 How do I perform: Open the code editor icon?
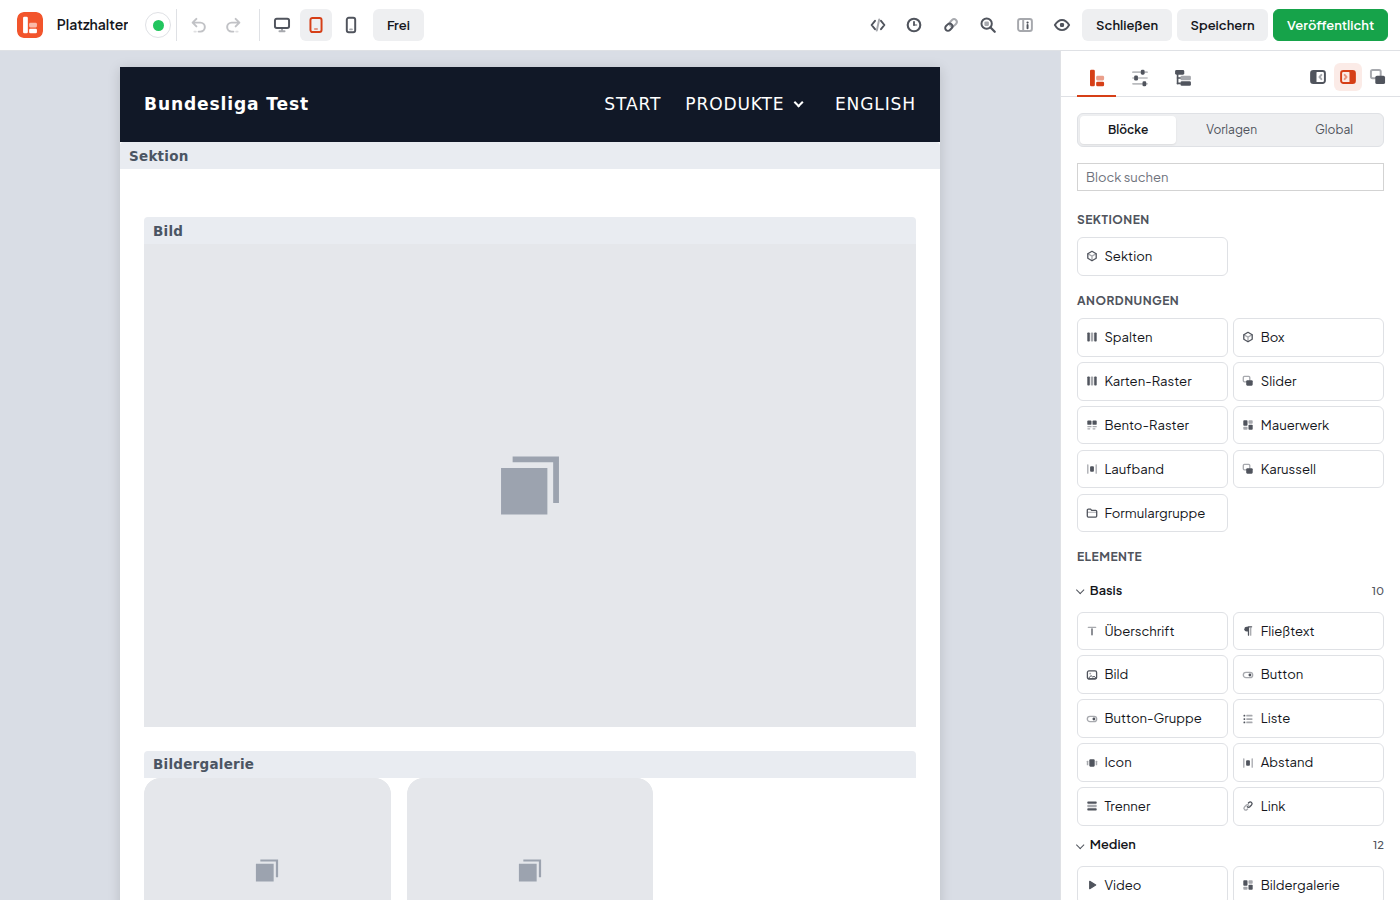(878, 25)
